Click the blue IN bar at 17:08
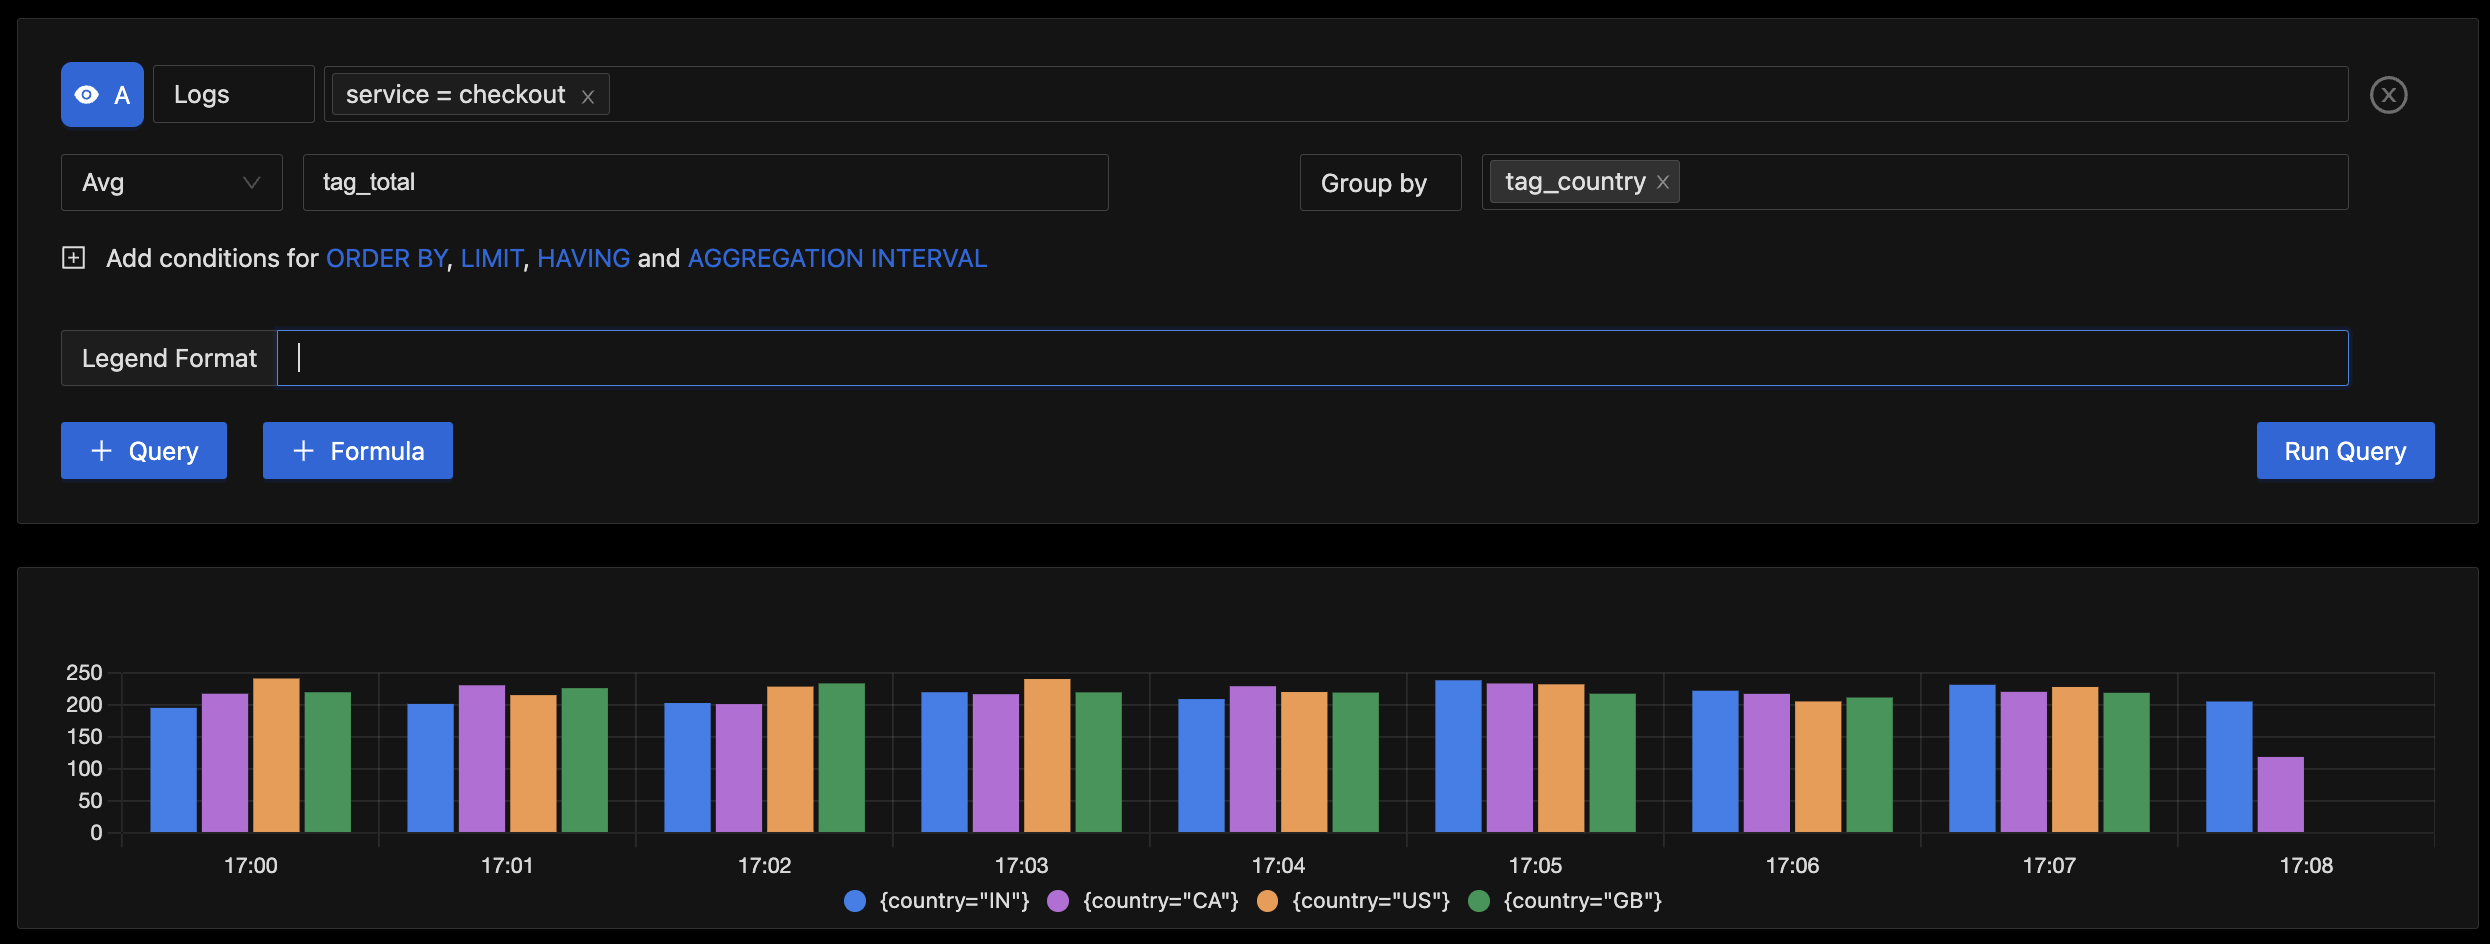Viewport: 2490px width, 944px height. click(x=2229, y=767)
